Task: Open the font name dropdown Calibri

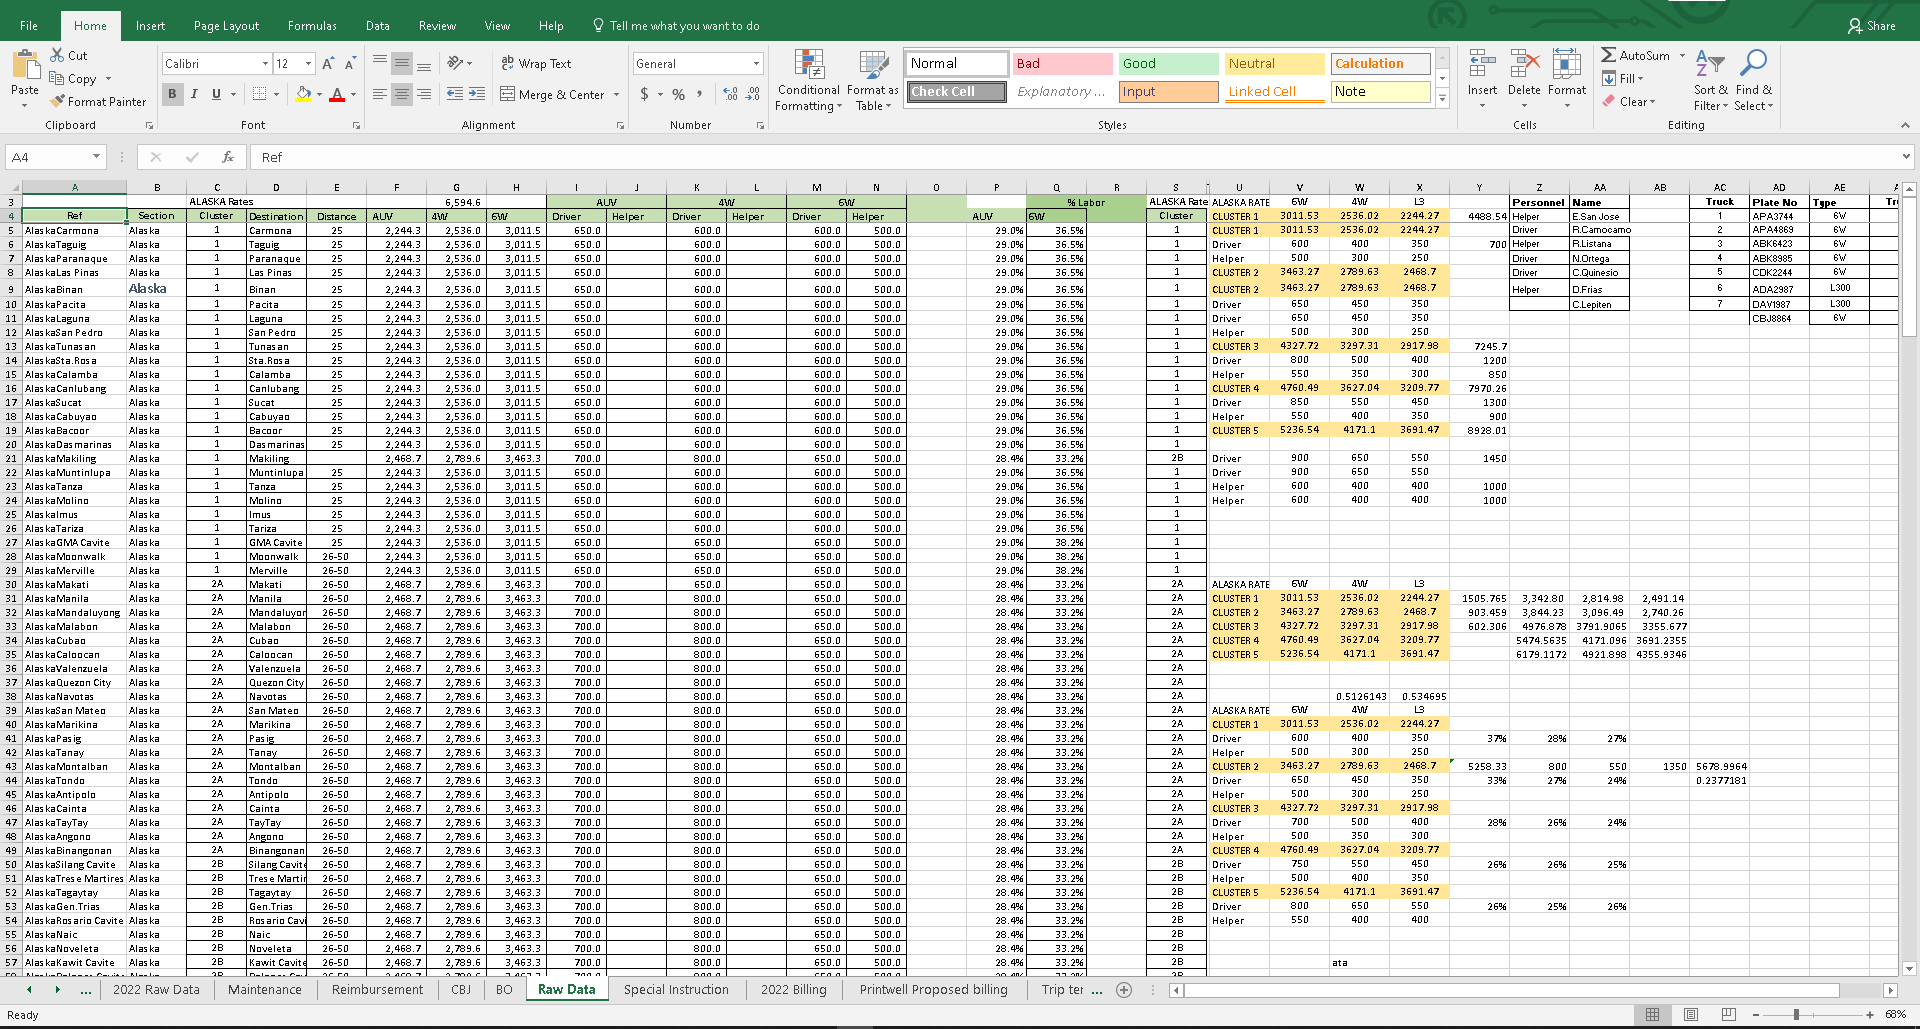Action: tap(265, 63)
